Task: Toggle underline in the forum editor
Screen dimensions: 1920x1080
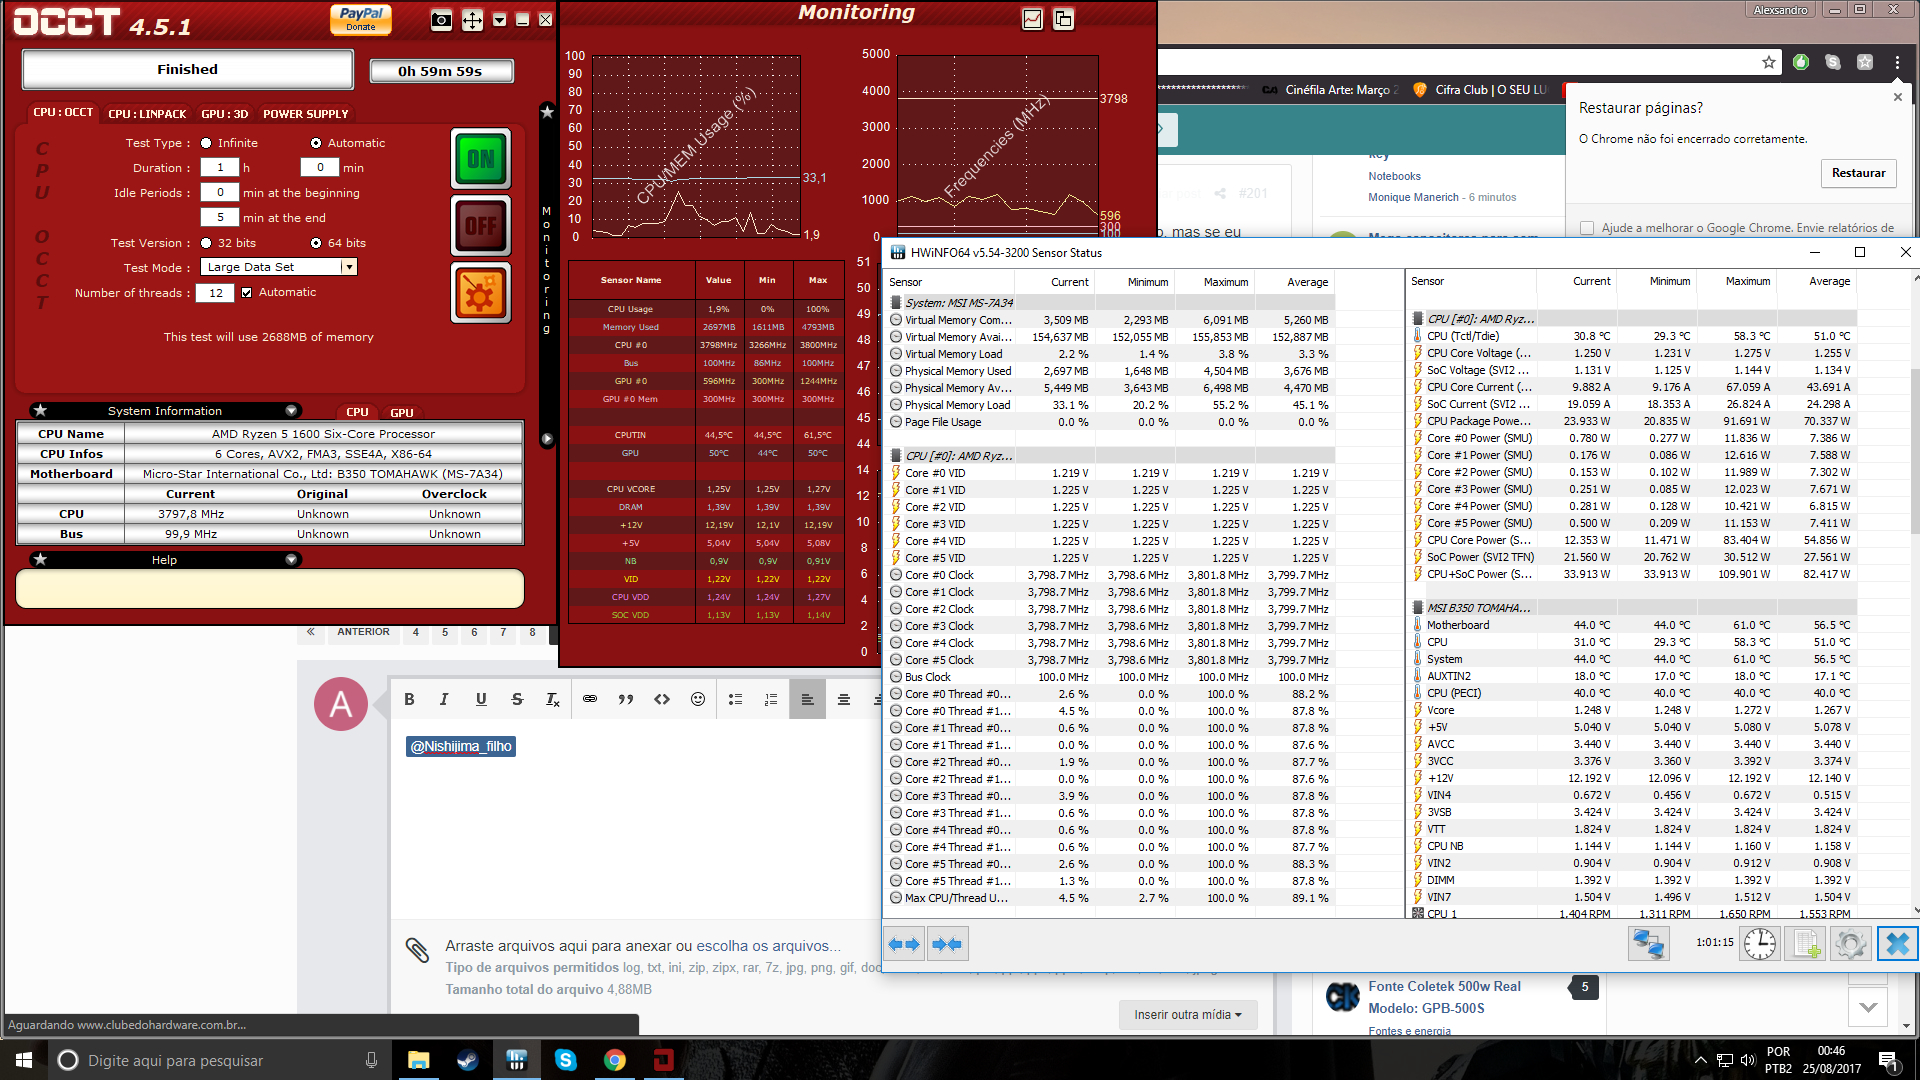Action: pos(481,699)
